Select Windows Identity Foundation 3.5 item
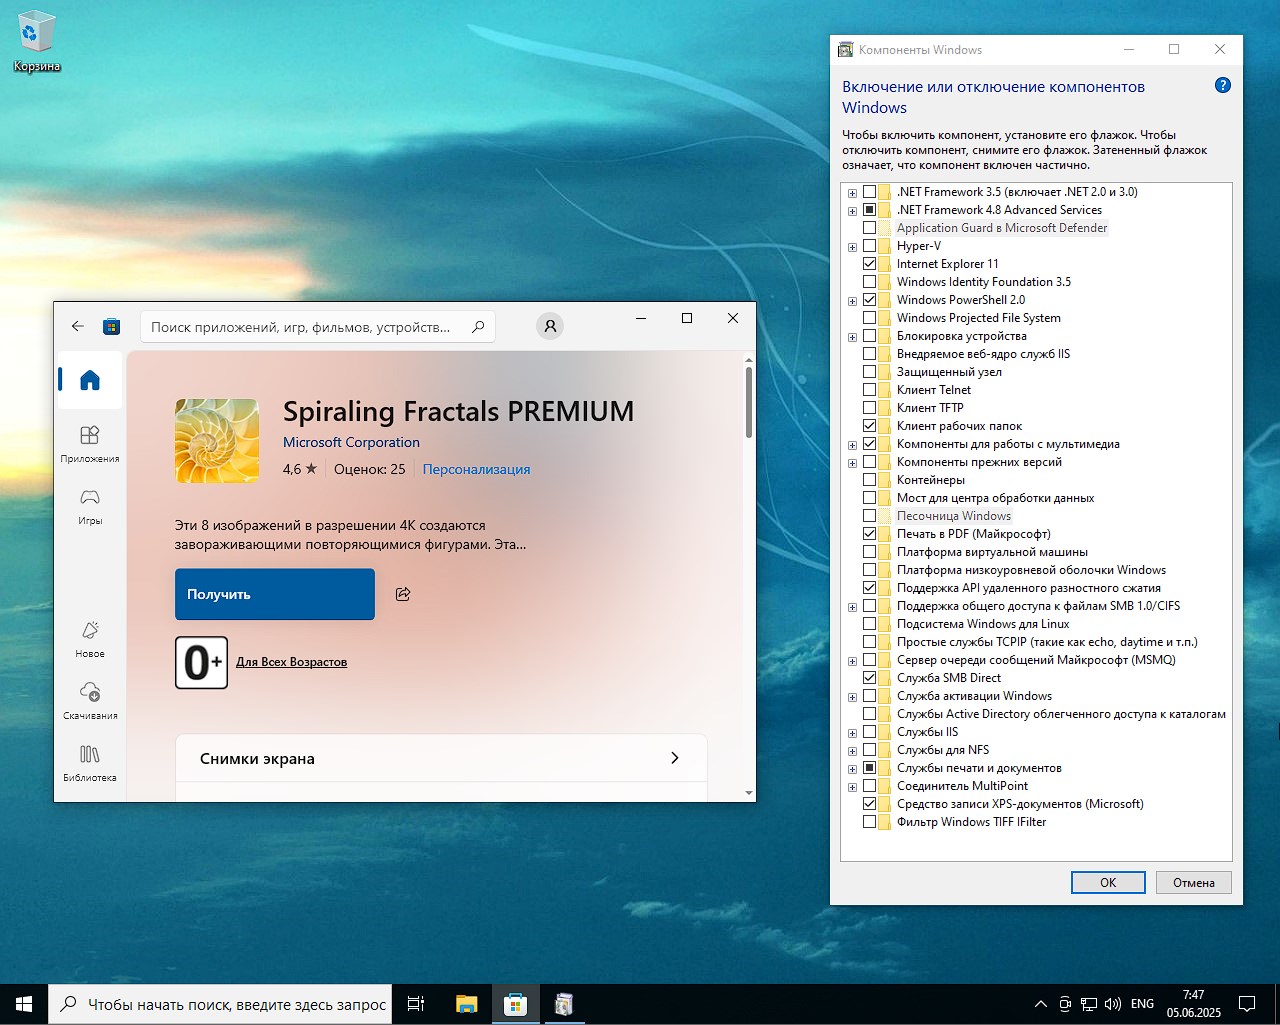The width and height of the screenshot is (1280, 1025). (x=984, y=282)
